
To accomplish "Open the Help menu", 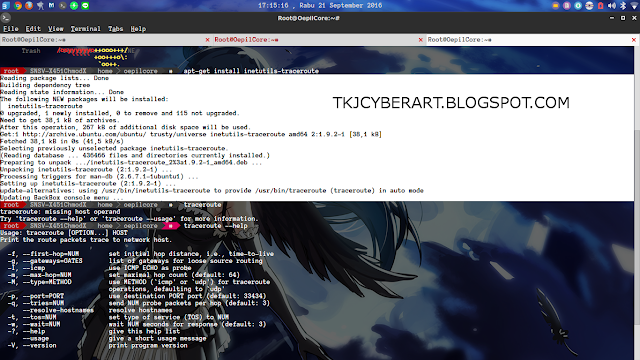I will pyautogui.click(x=138, y=29).
